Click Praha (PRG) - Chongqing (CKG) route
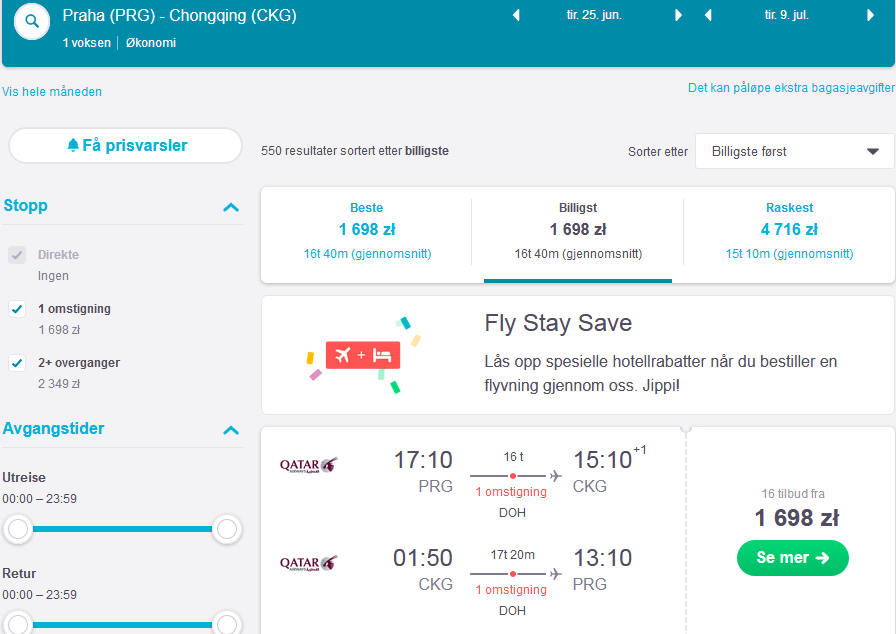The image size is (896, 634). [179, 15]
